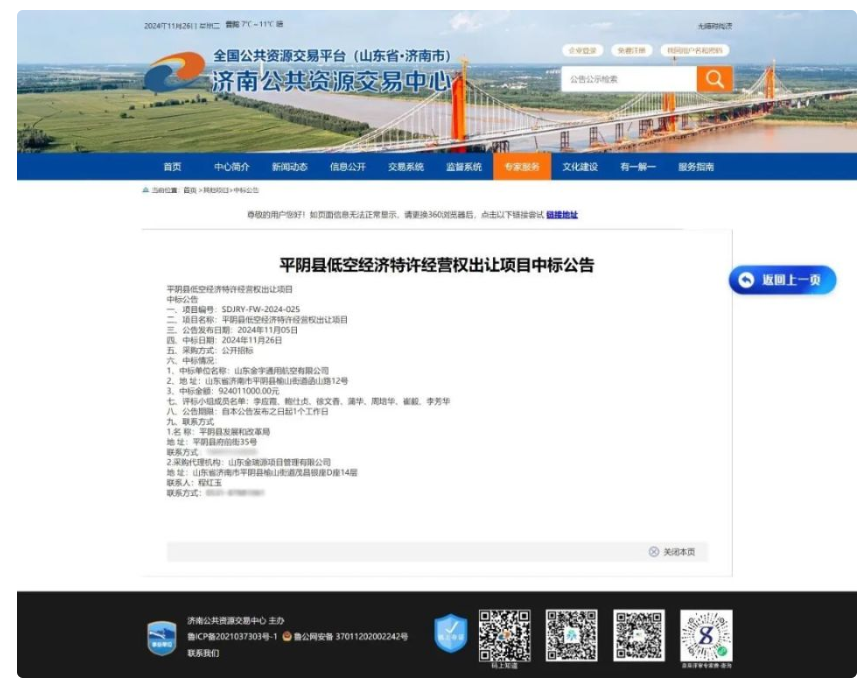866x686 pixels.
Task: Click the 企业登录 button
Action: [x=582, y=50]
